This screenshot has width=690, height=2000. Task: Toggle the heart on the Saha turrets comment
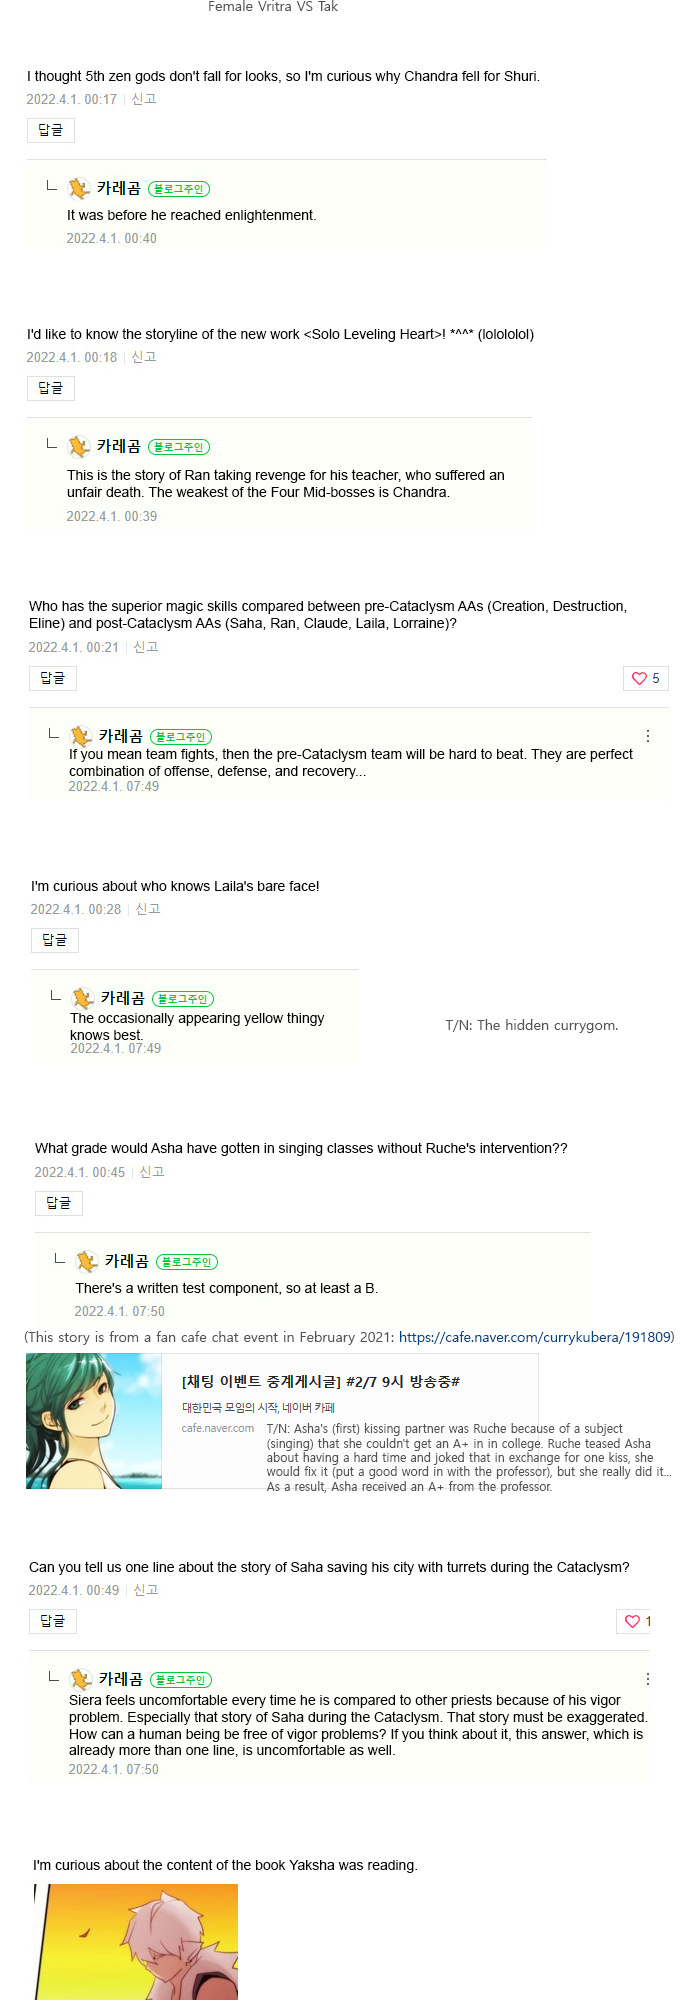coord(633,1621)
